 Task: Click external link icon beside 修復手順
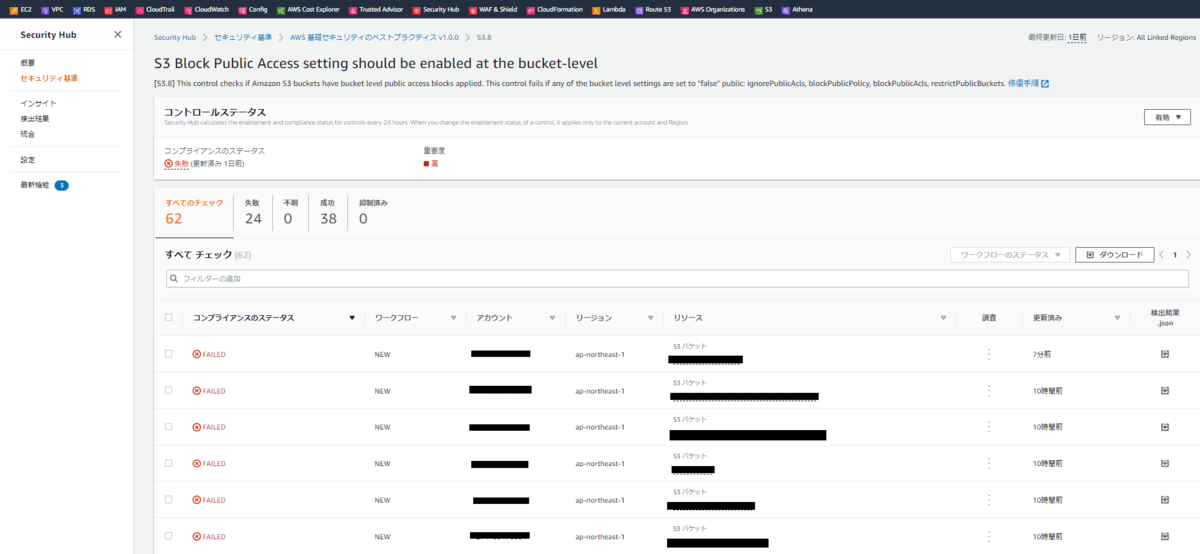tap(1045, 84)
